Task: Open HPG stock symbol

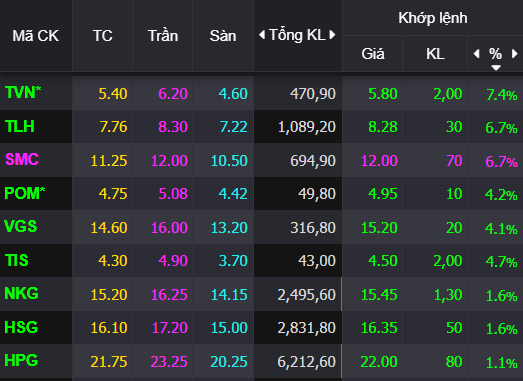Action: 21,361
